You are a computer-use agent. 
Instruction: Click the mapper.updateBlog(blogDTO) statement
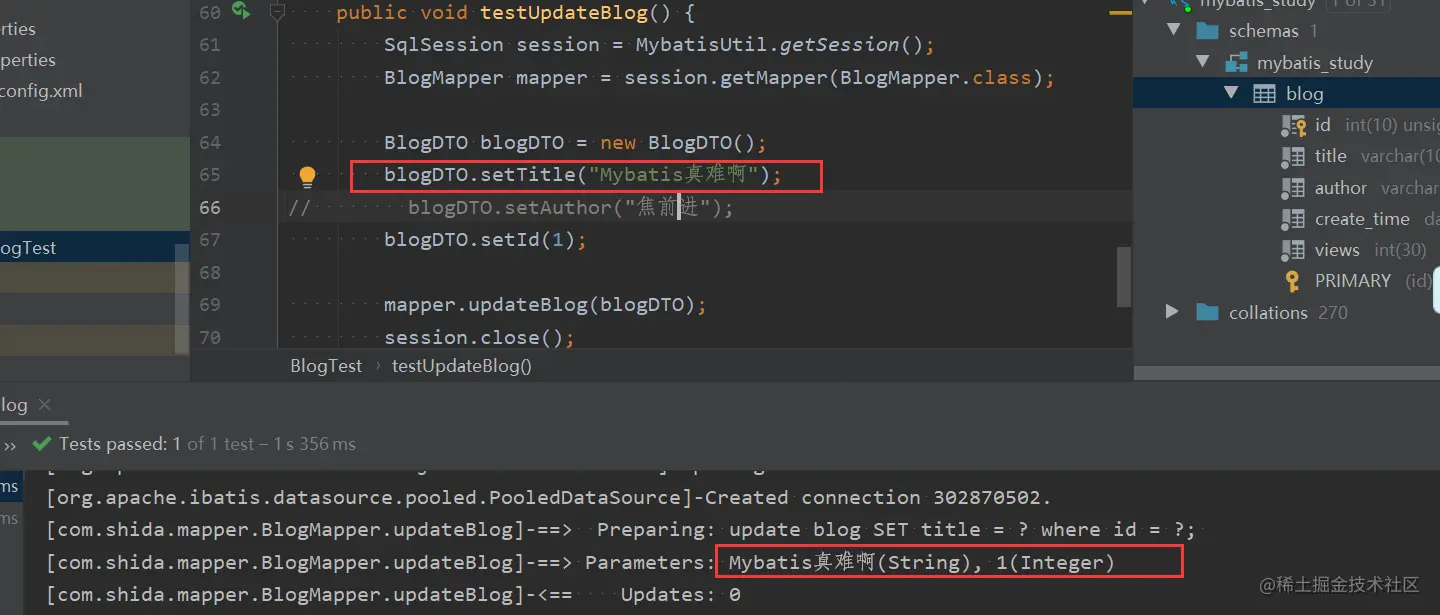pyautogui.click(x=545, y=305)
